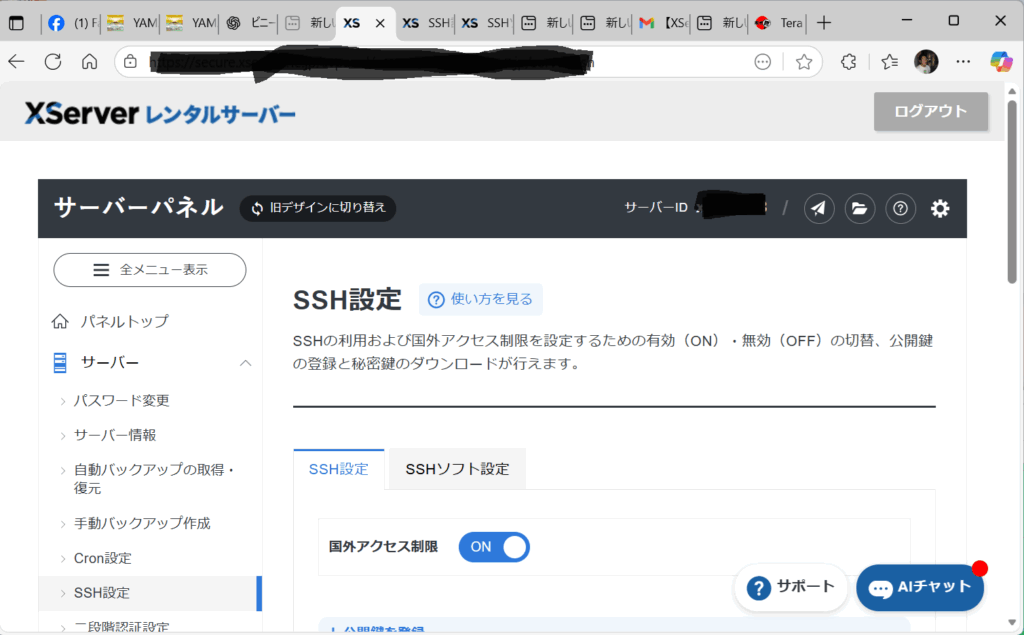Expand 全メニュー表示 menu
The width and height of the screenshot is (1024, 635).
[x=150, y=270]
